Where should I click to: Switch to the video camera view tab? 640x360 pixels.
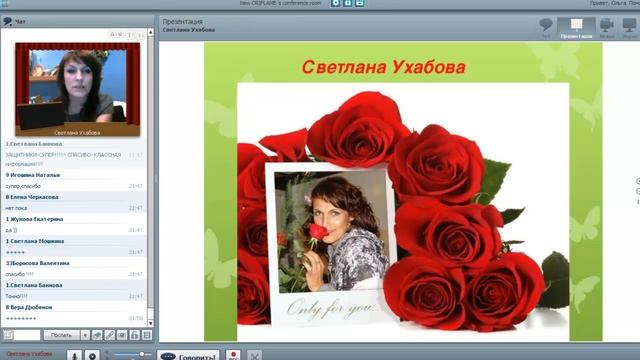607,28
